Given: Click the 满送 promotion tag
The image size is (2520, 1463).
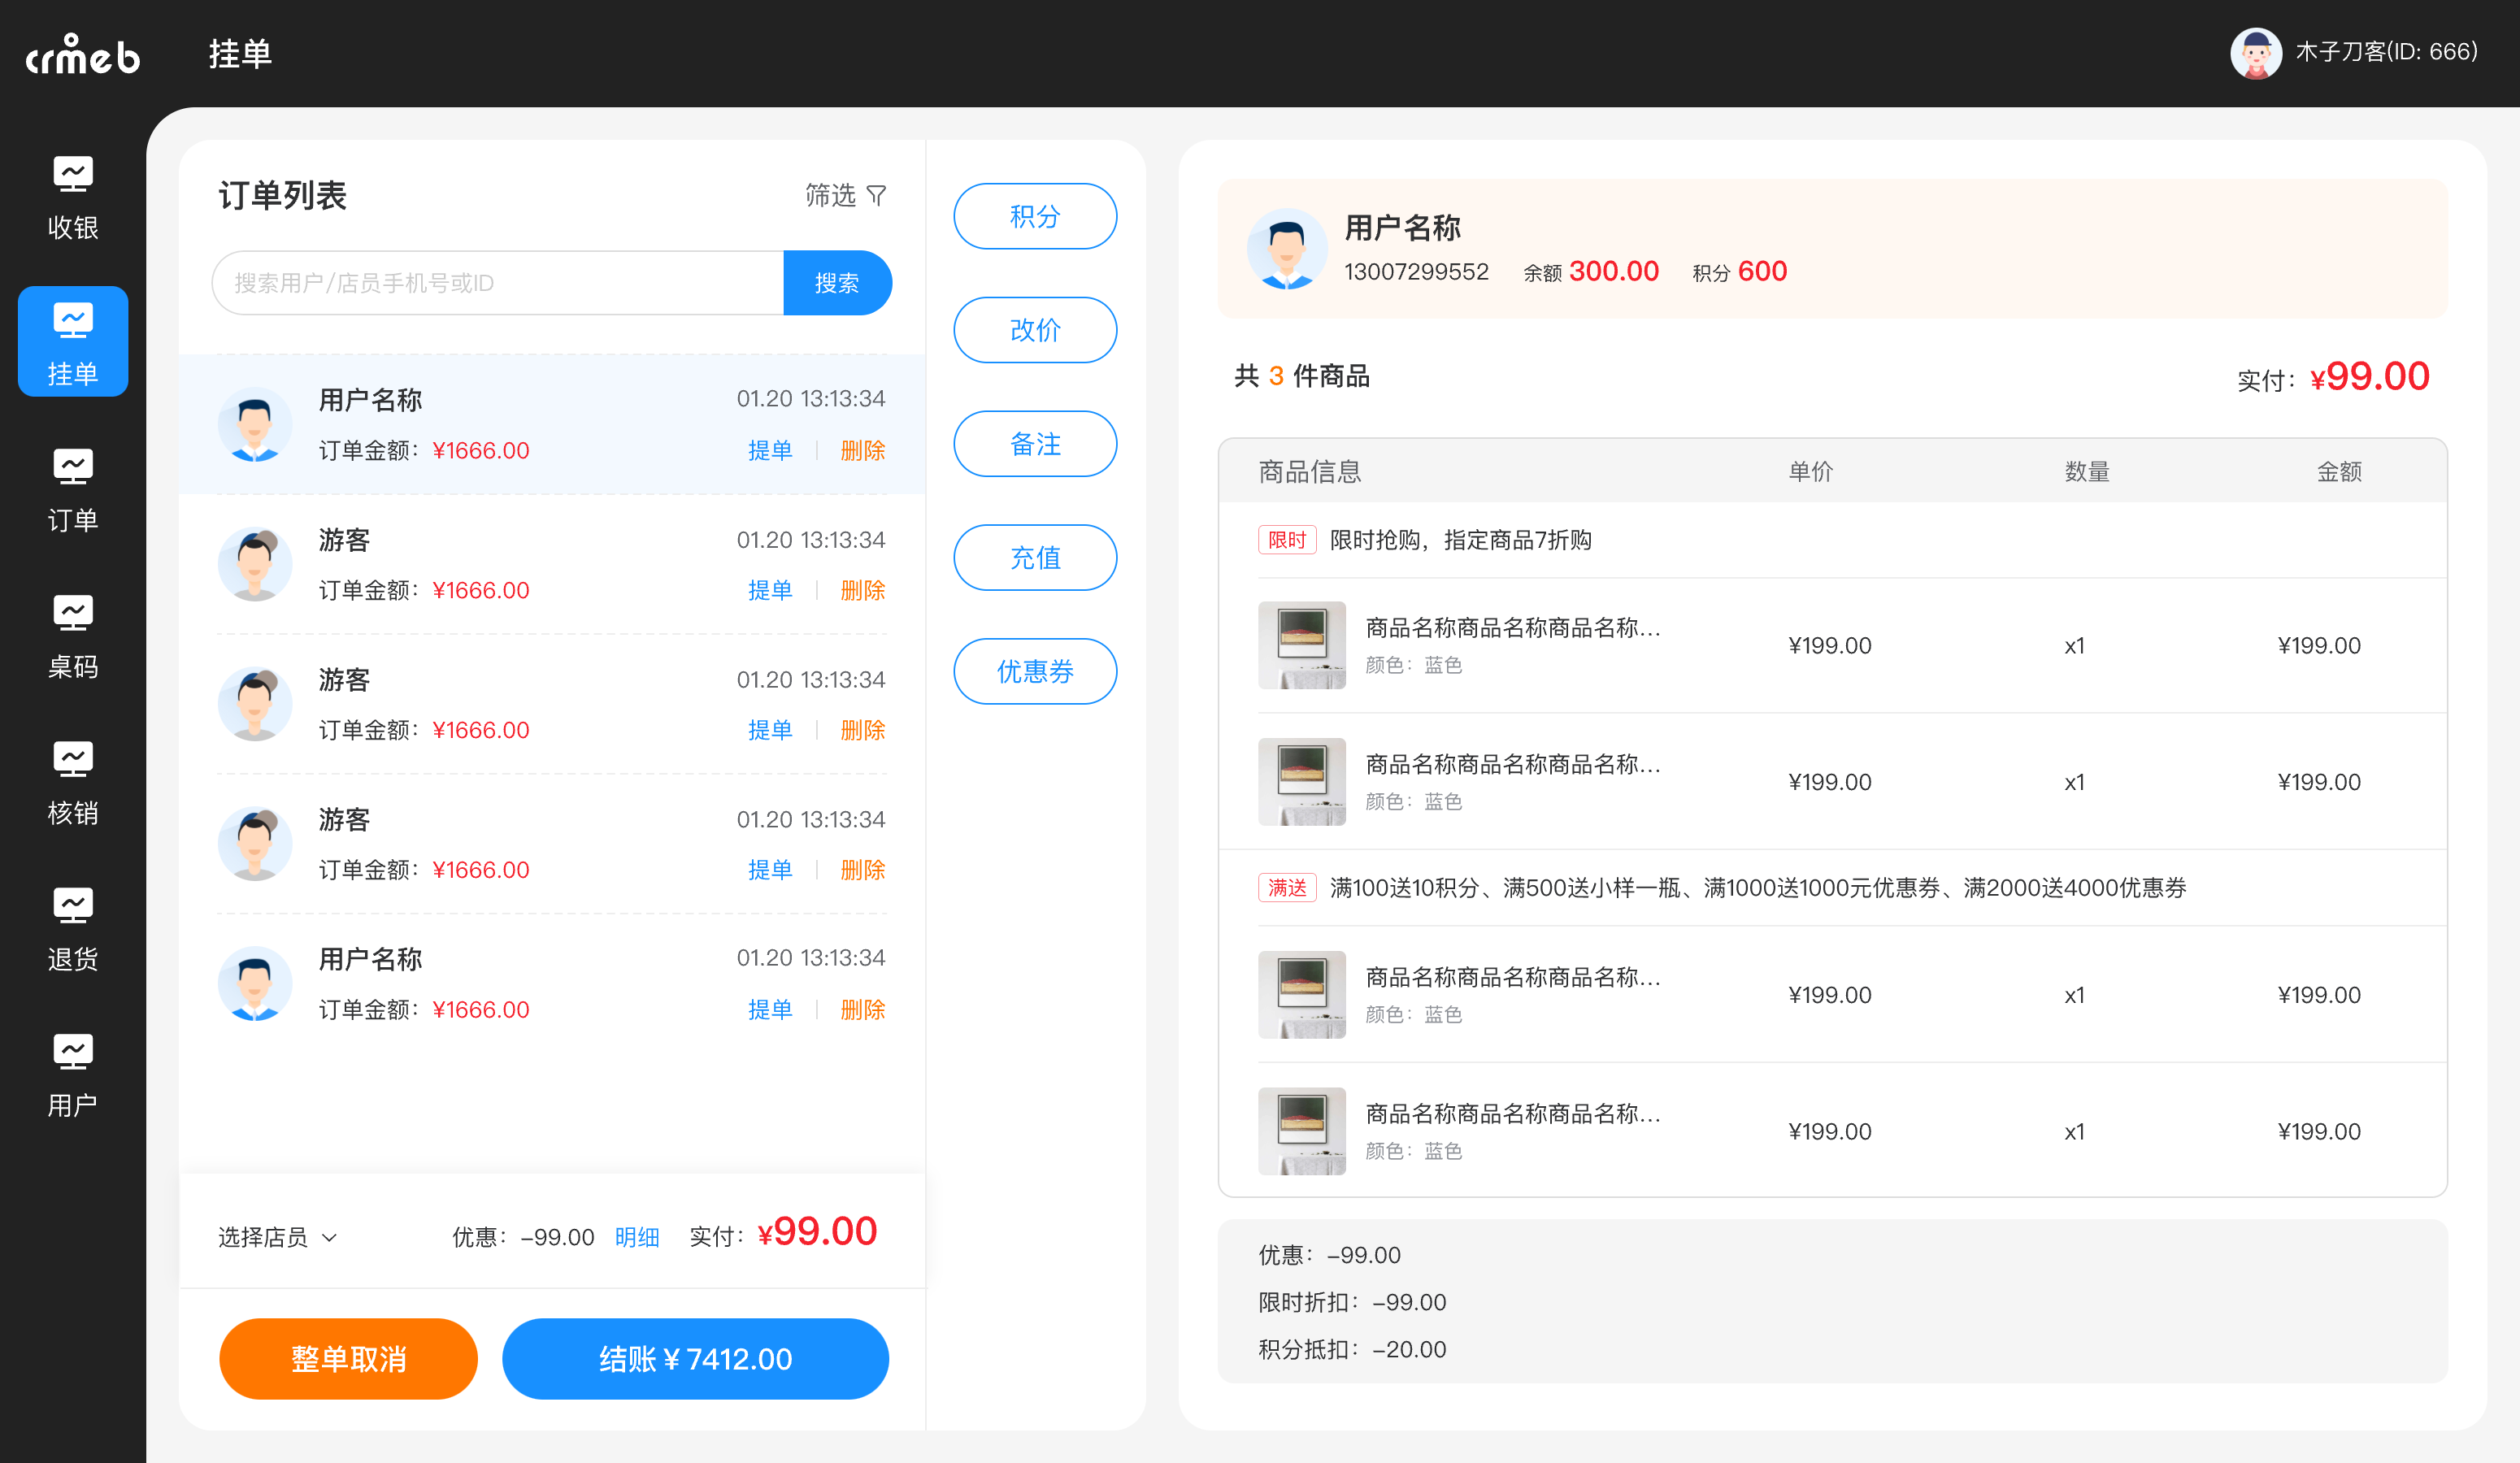Looking at the screenshot, I should 1286,887.
